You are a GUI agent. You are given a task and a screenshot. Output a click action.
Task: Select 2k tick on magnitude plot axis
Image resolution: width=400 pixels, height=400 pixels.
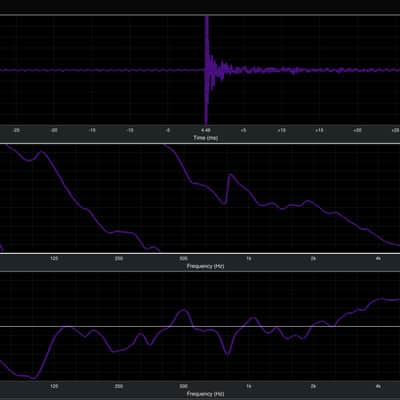(x=313, y=386)
